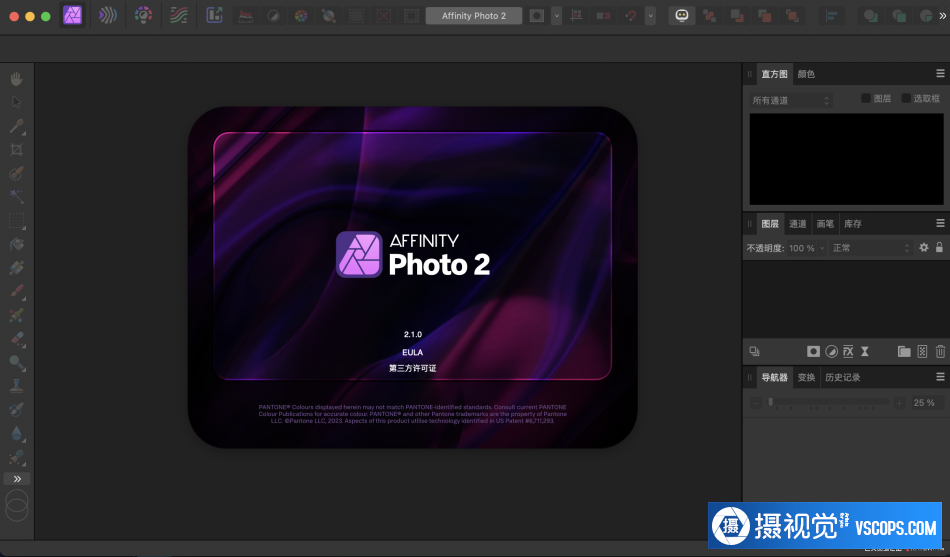Click the 不透明度 100 % field
The image size is (950, 557).
coord(802,248)
